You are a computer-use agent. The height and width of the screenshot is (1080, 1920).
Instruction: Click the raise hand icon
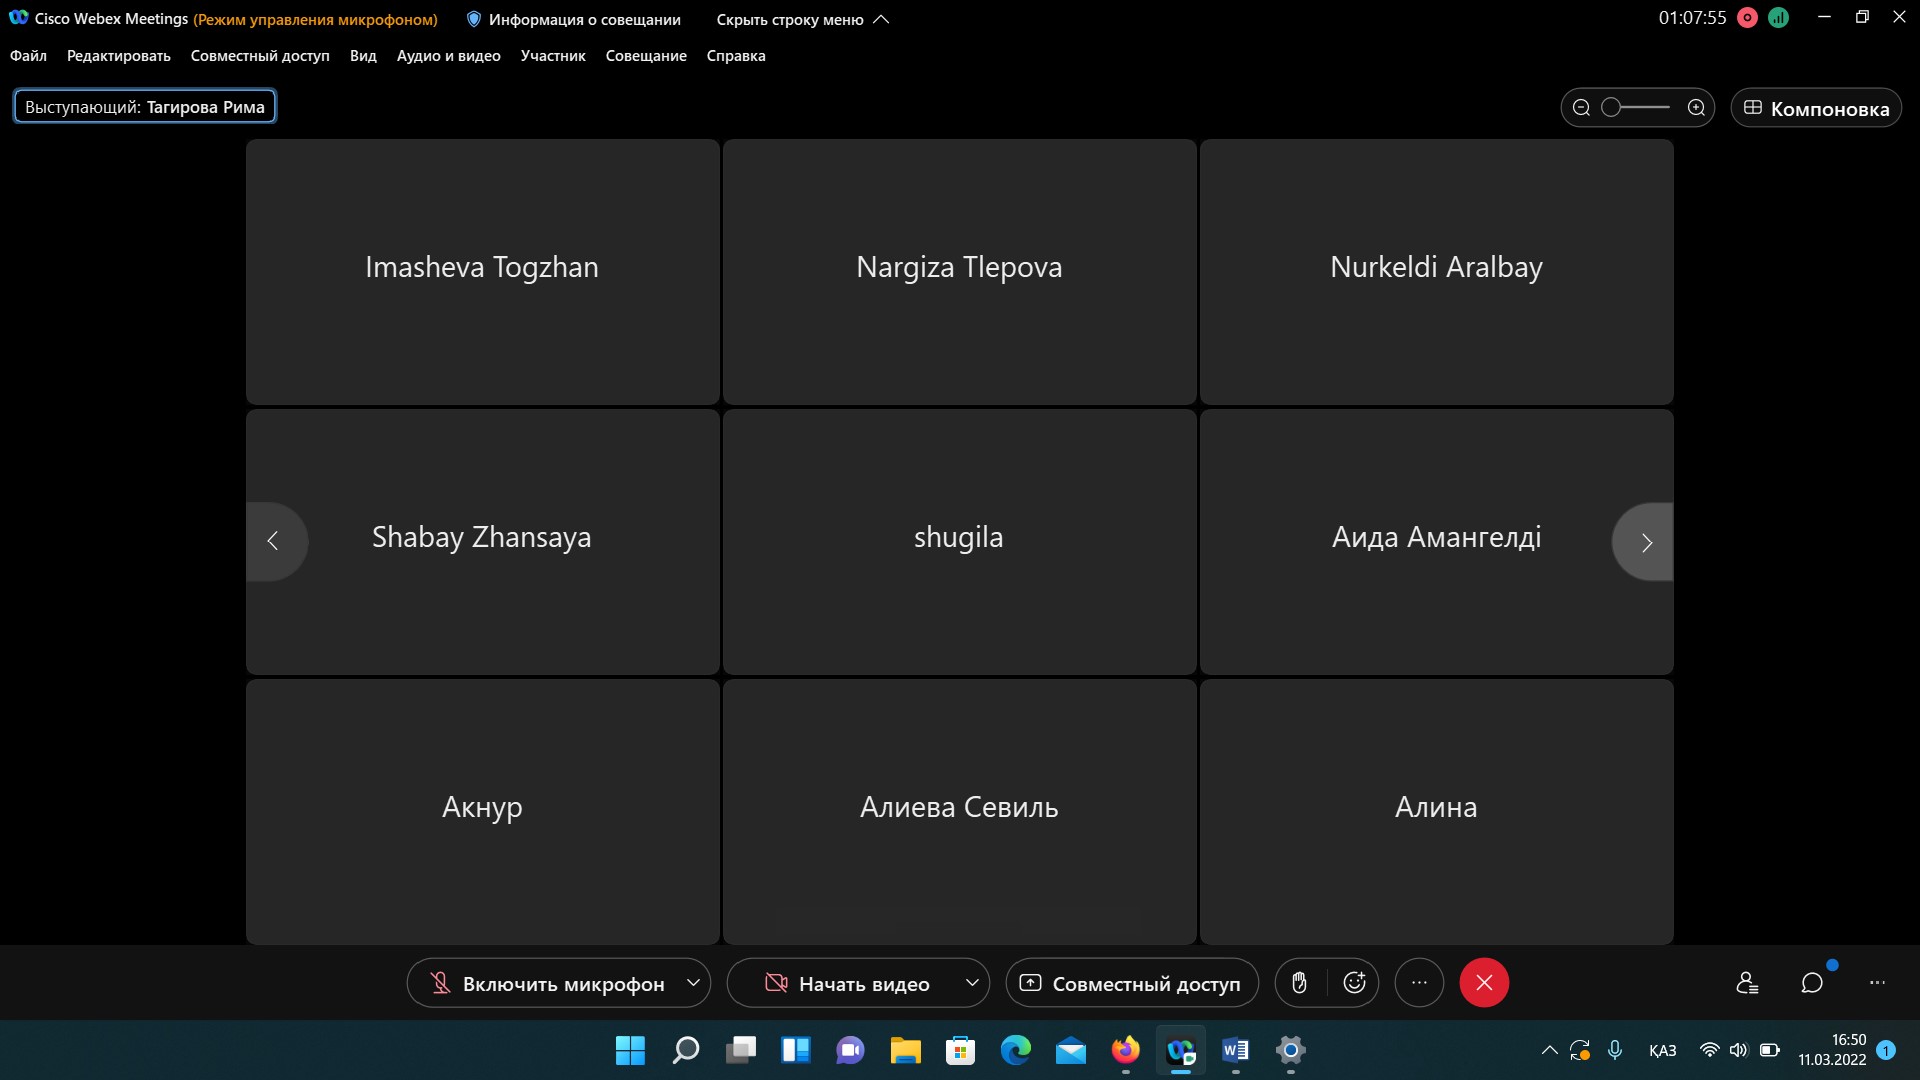1299,983
